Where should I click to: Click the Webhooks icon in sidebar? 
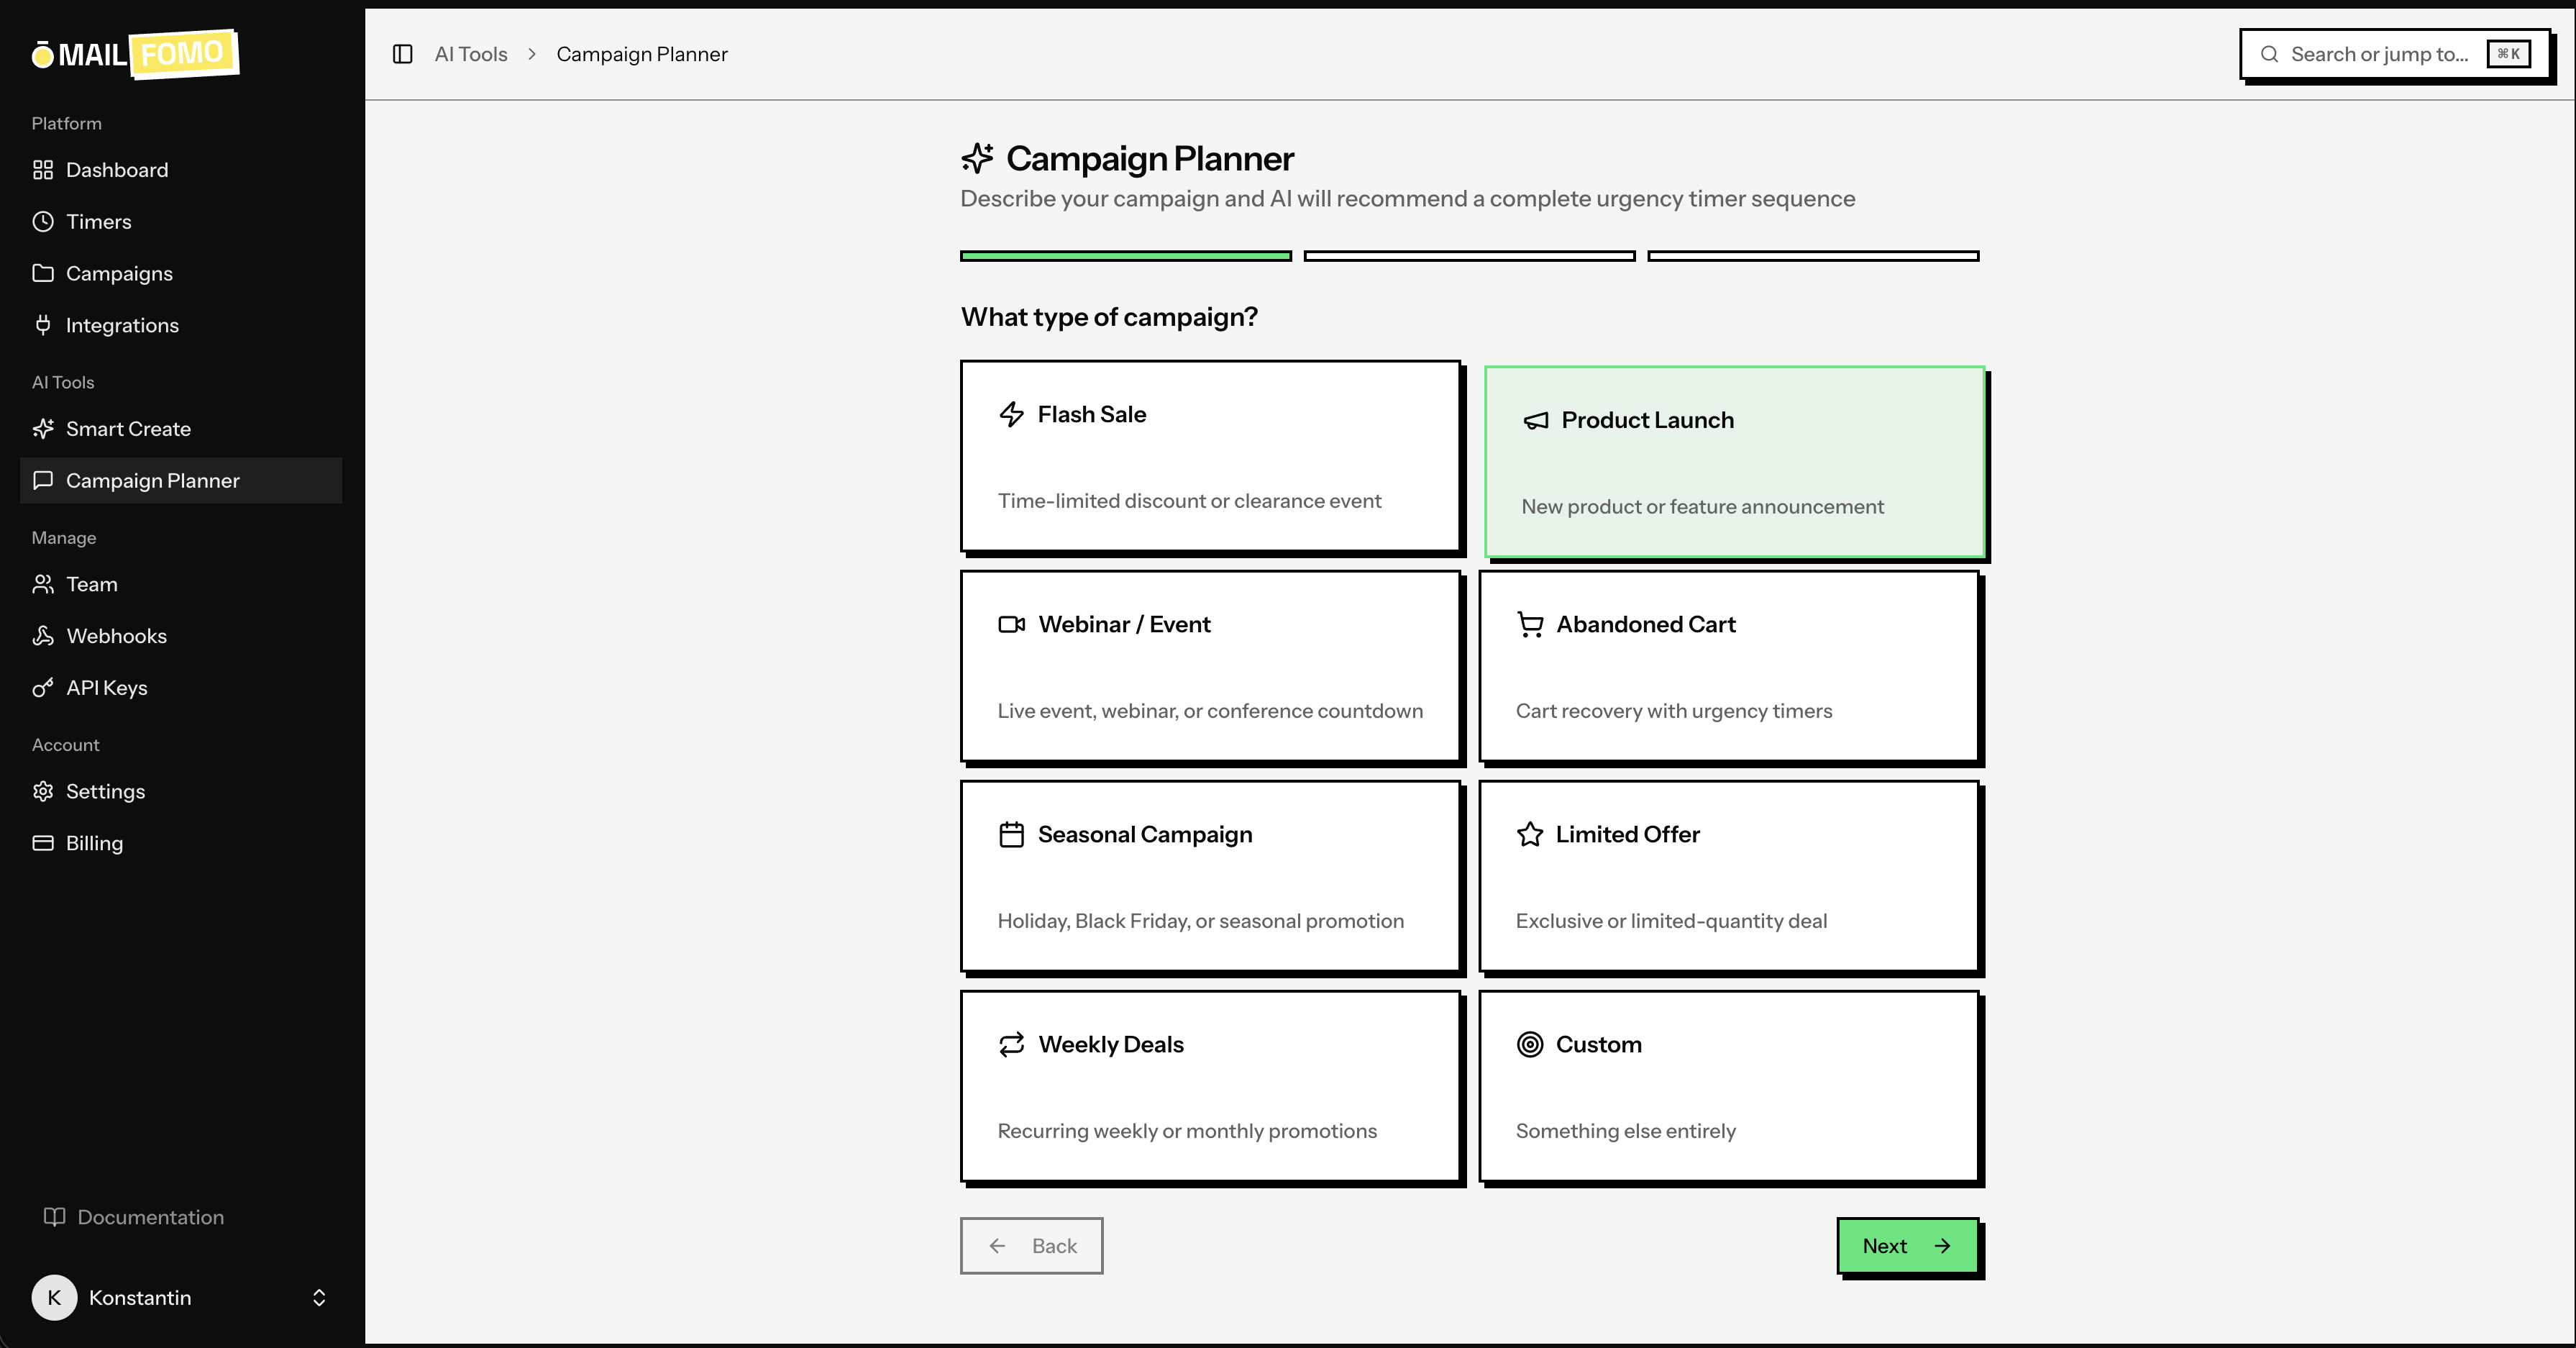coord(42,636)
